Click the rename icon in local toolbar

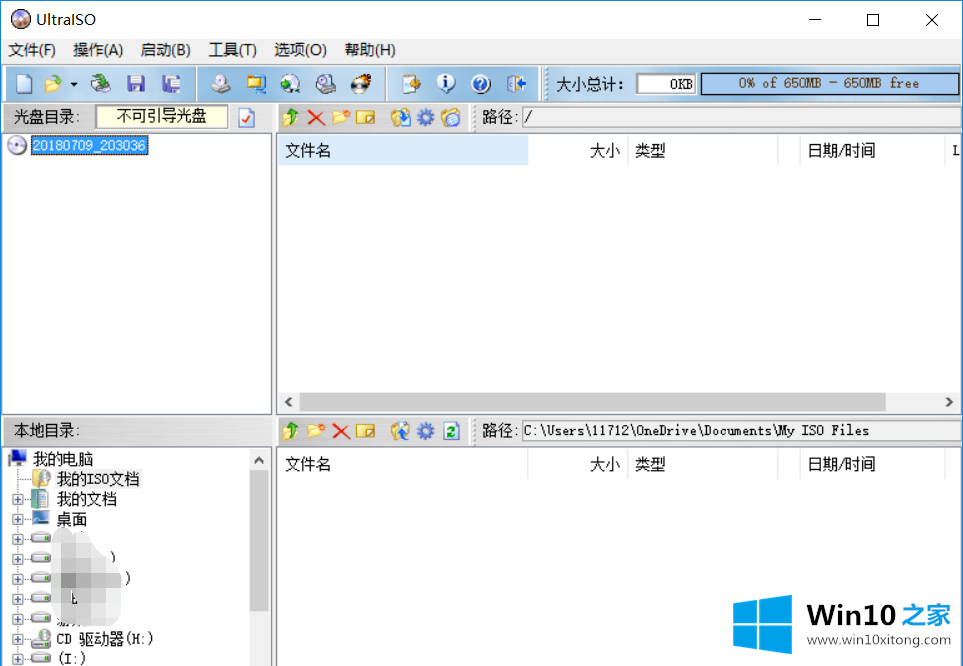pyautogui.click(x=365, y=431)
